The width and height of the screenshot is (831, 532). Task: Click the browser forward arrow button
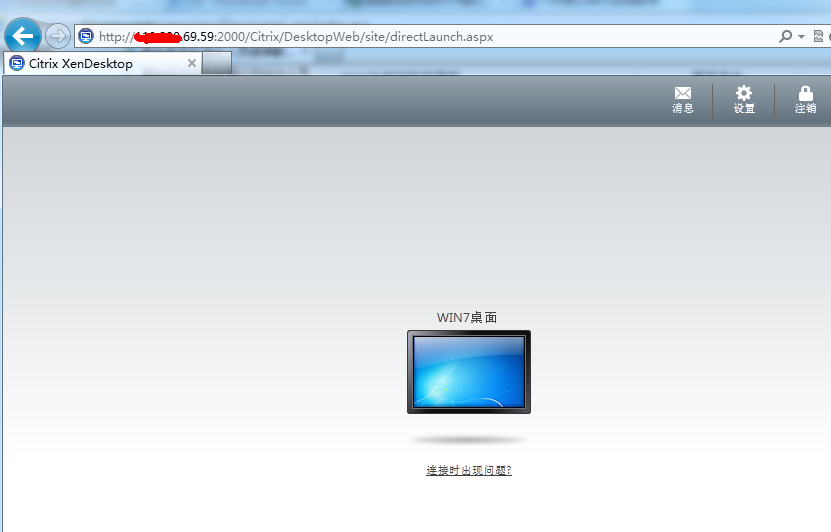(x=58, y=37)
